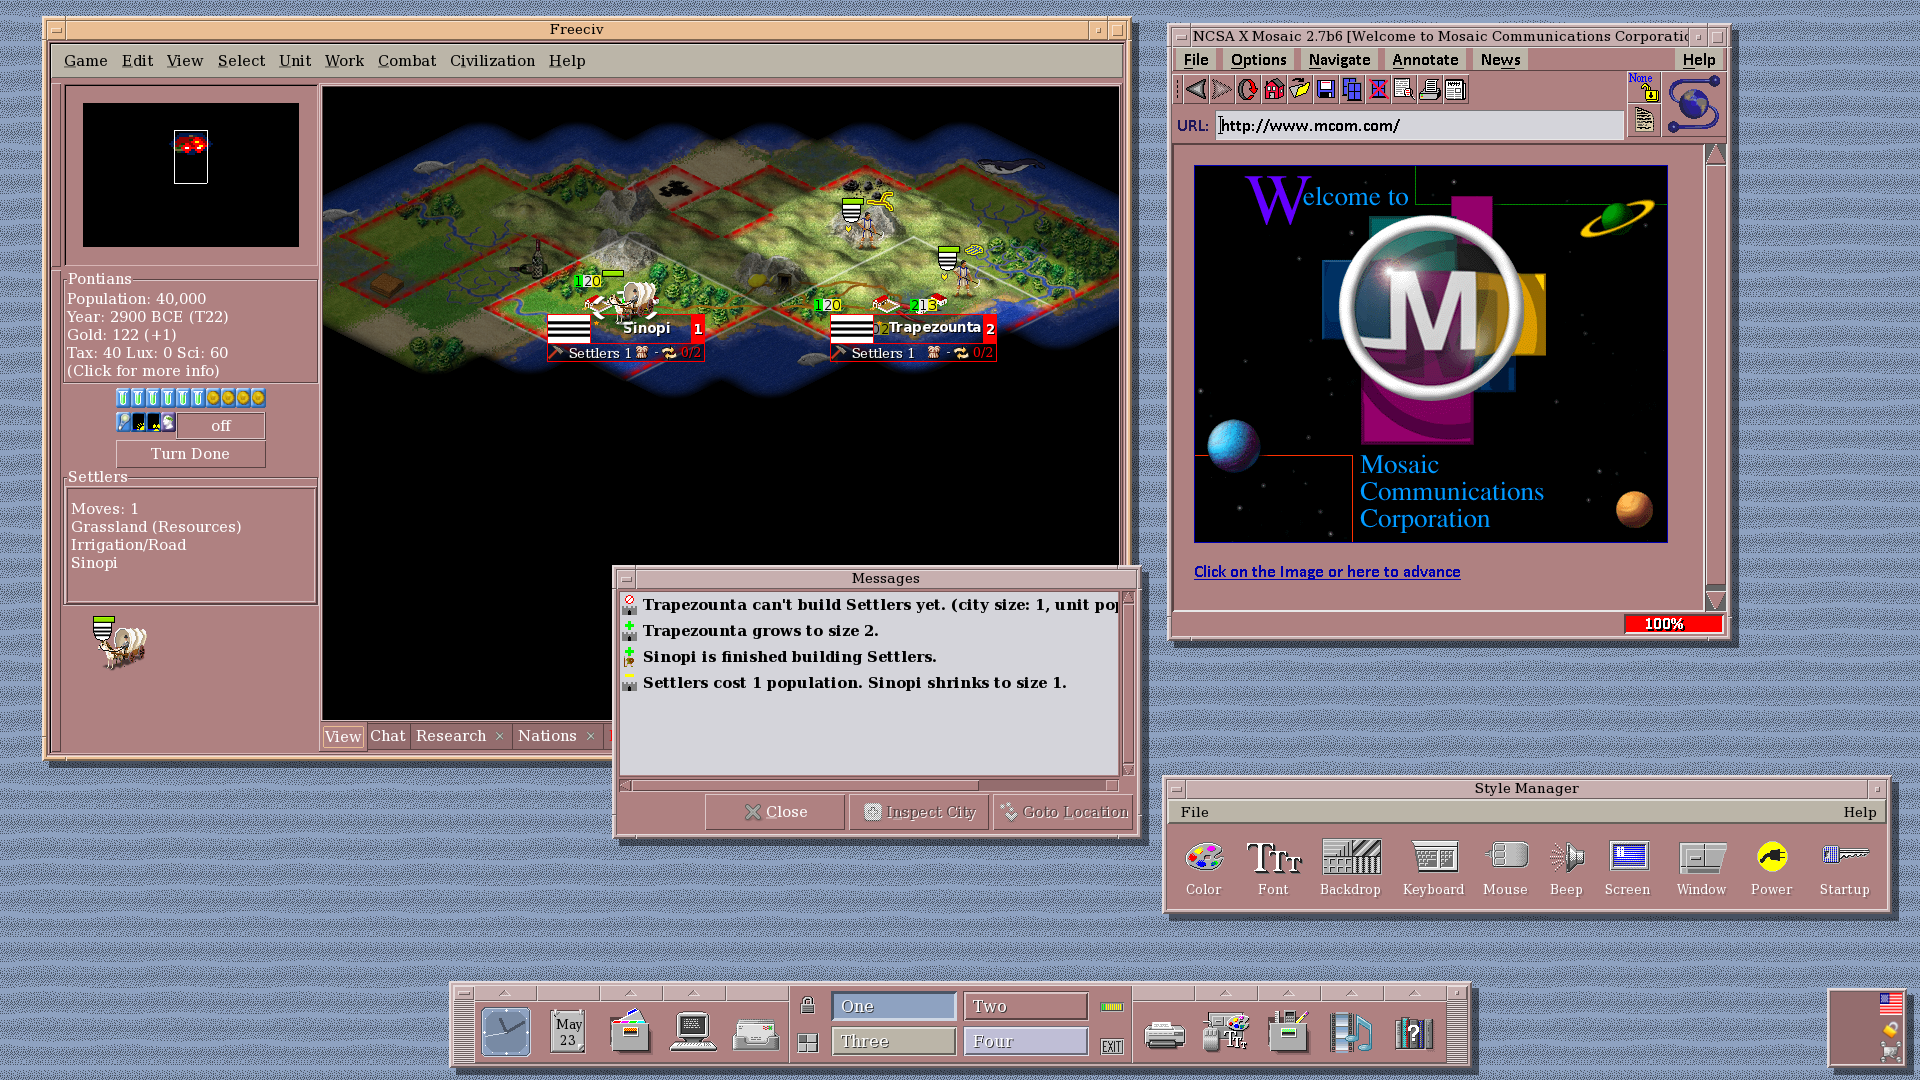The image size is (1920, 1080).
Task: Switch to workspace Four
Action: [x=1026, y=1041]
